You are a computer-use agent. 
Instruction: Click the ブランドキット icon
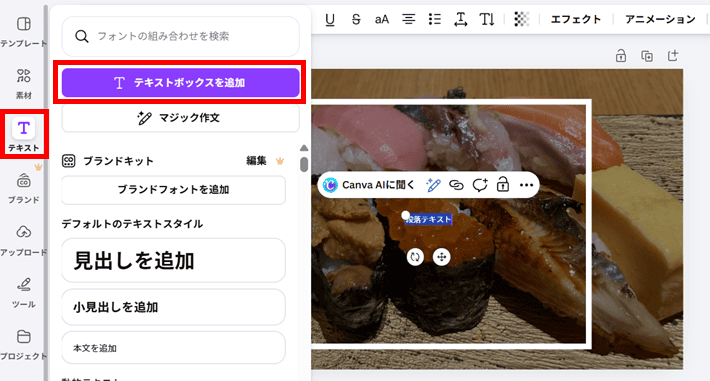69,161
